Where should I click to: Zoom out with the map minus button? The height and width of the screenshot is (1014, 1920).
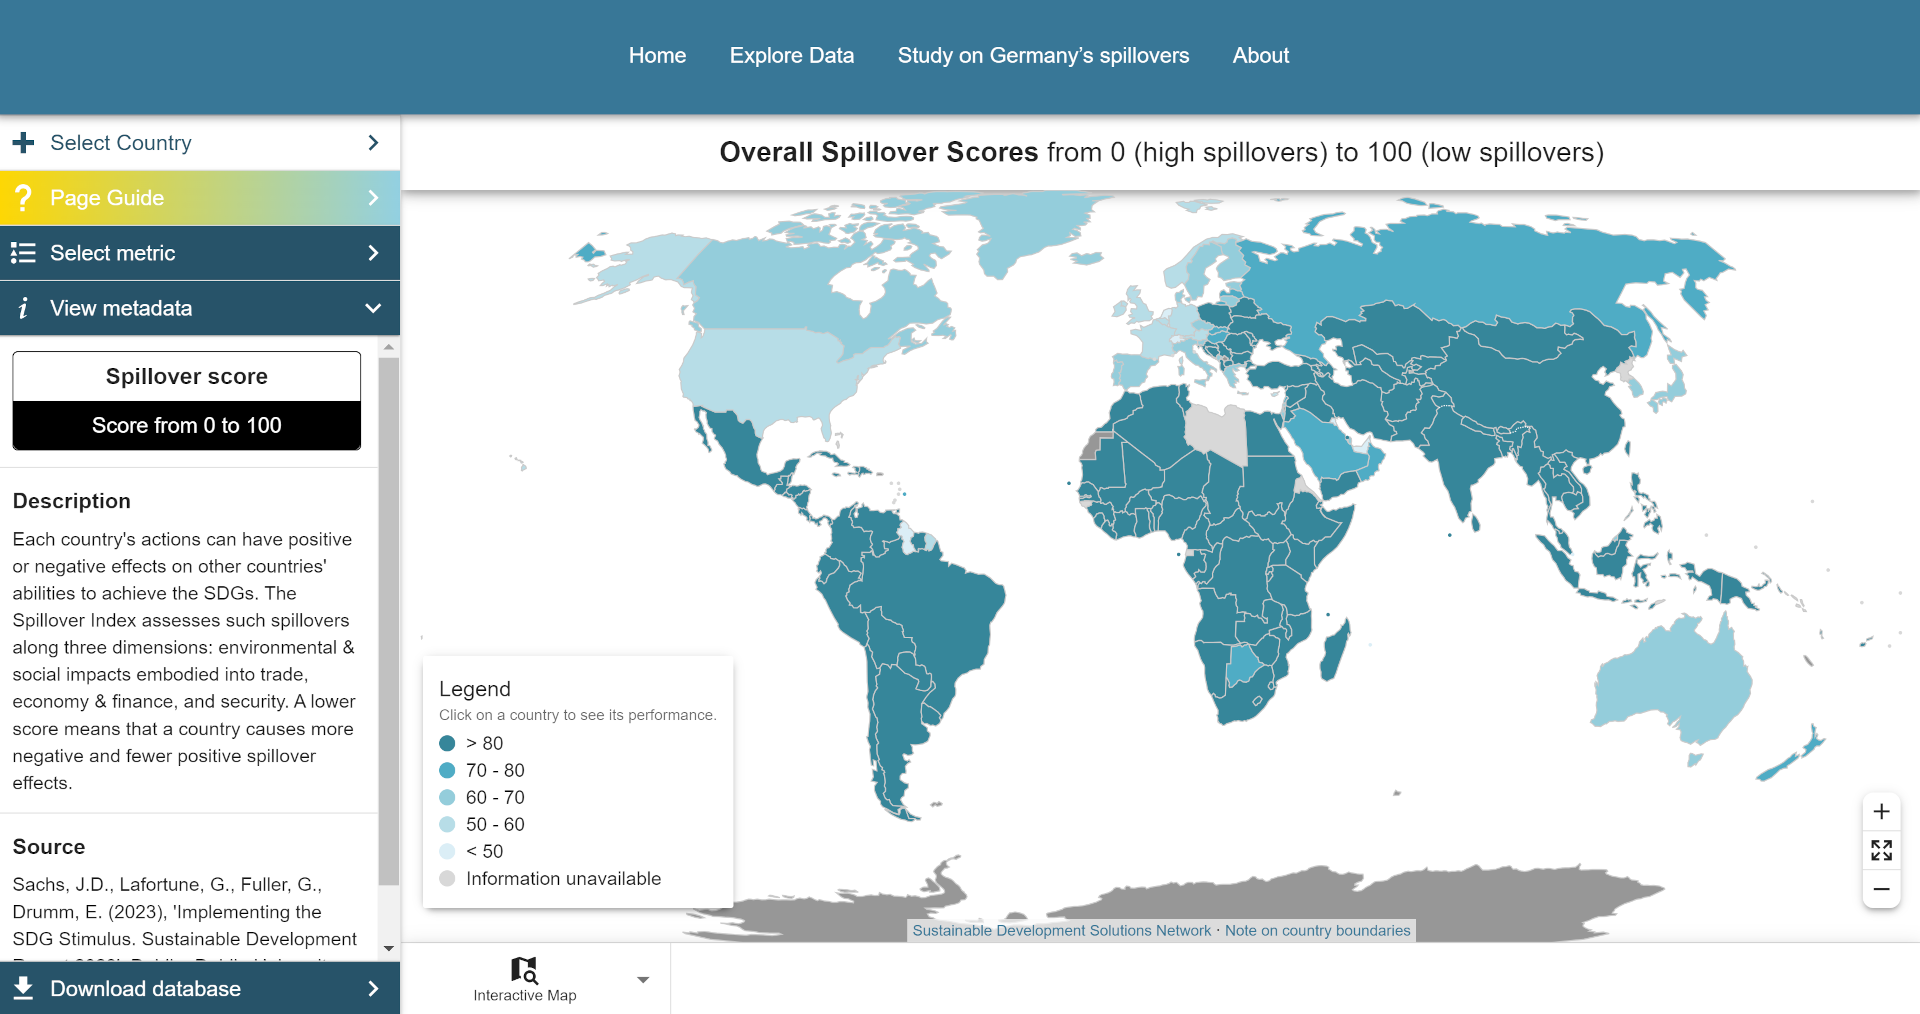(1881, 889)
